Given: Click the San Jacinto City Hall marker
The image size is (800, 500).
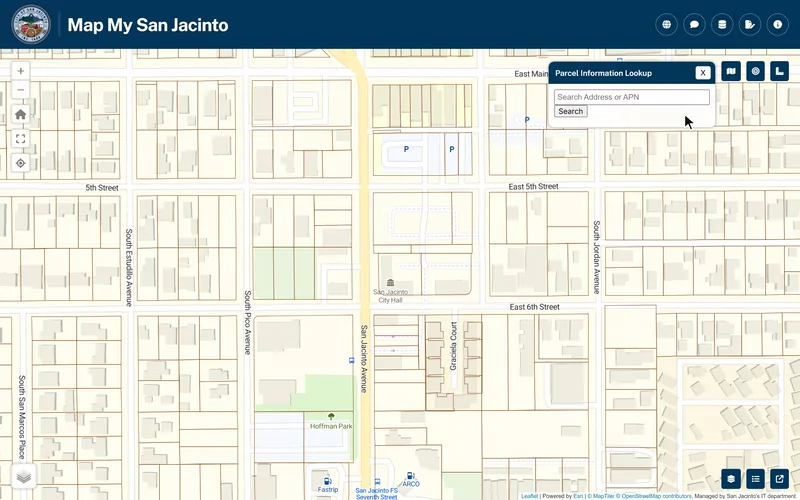Looking at the screenshot, I should tap(390, 283).
